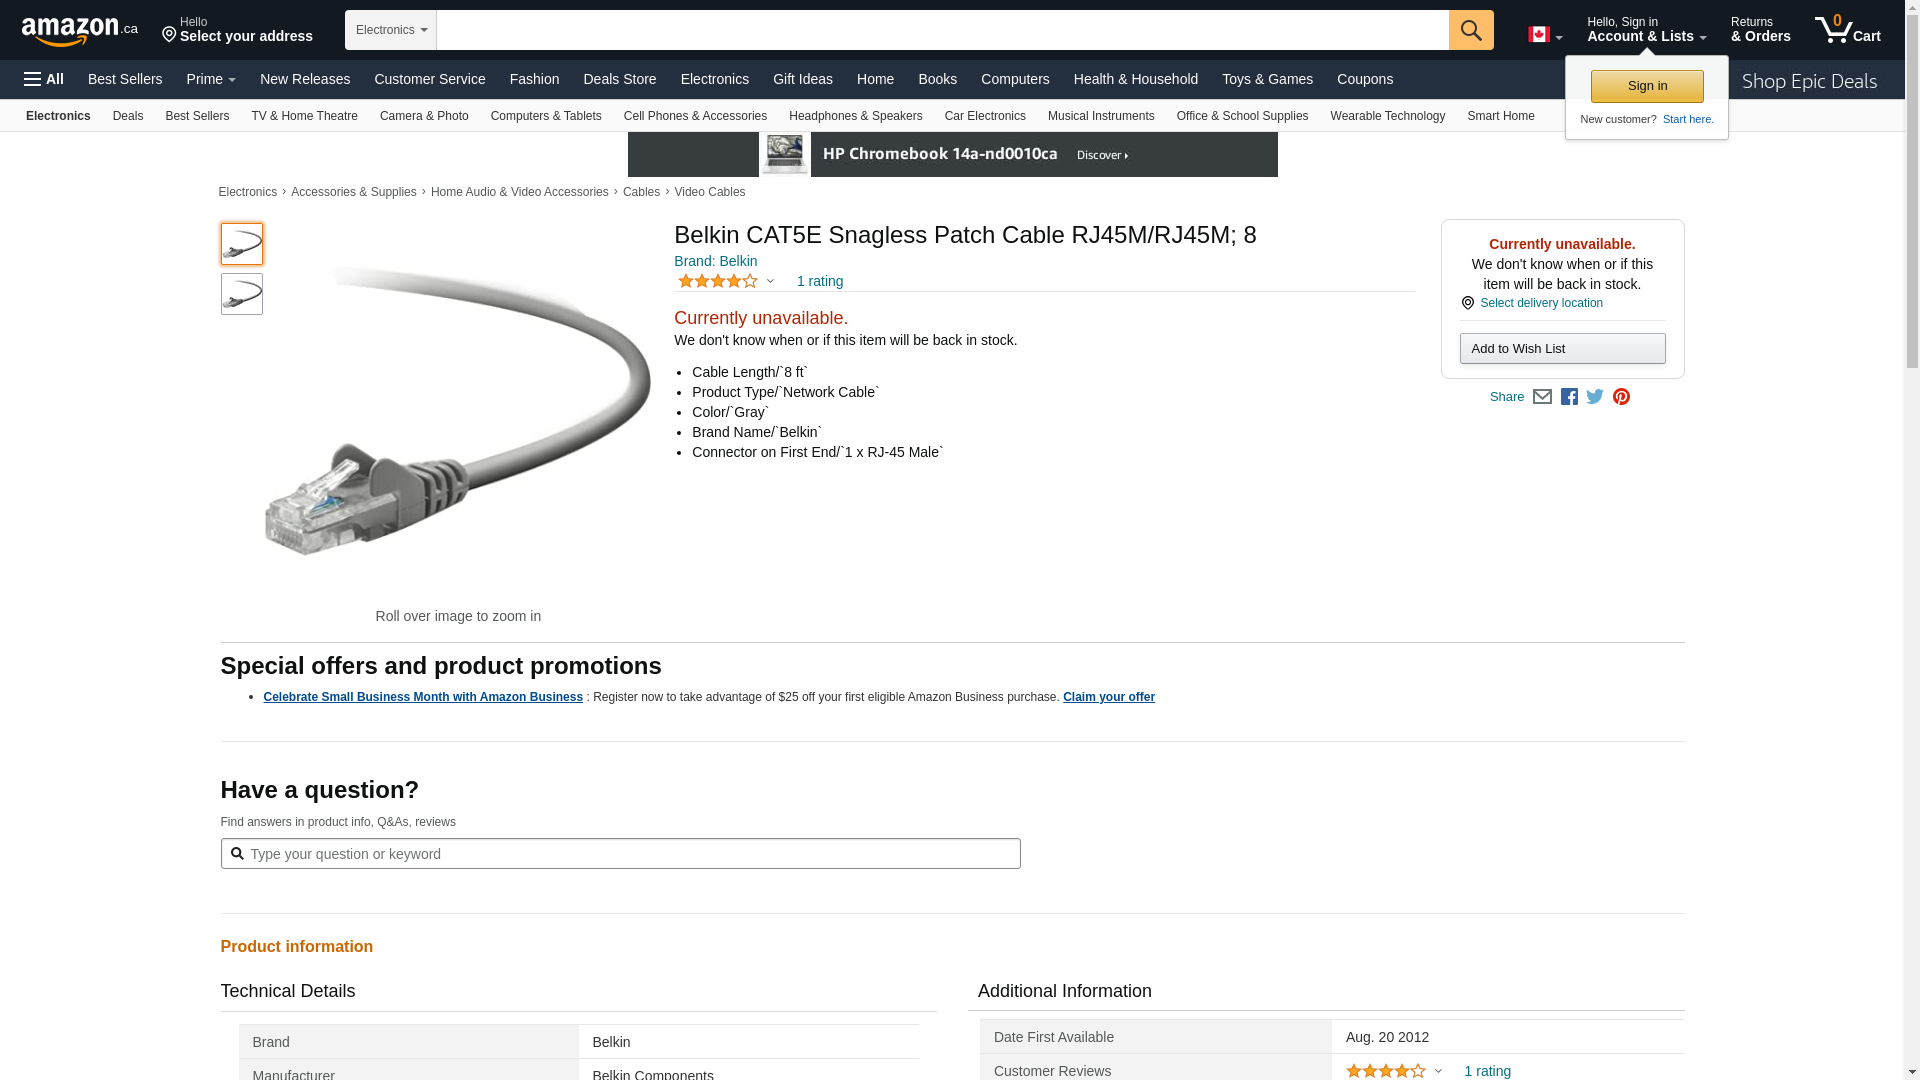Open the Prime menu in navigation

click(211, 79)
